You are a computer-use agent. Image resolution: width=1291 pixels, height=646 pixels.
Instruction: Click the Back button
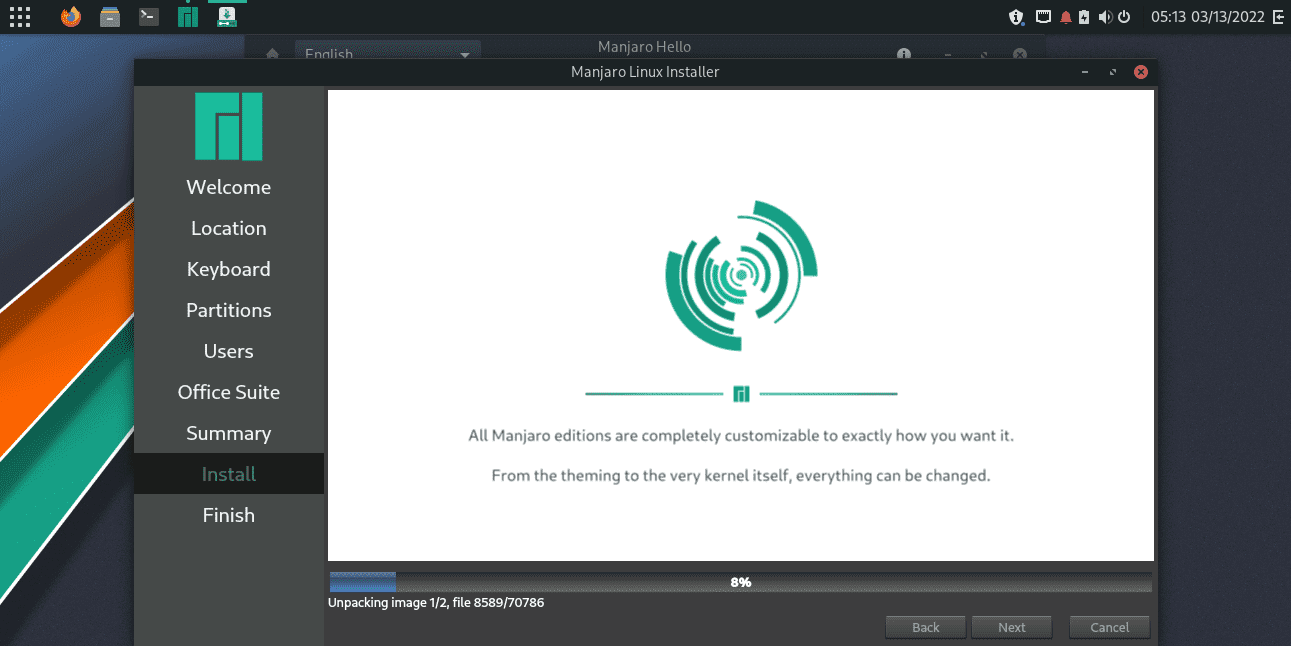coord(926,627)
